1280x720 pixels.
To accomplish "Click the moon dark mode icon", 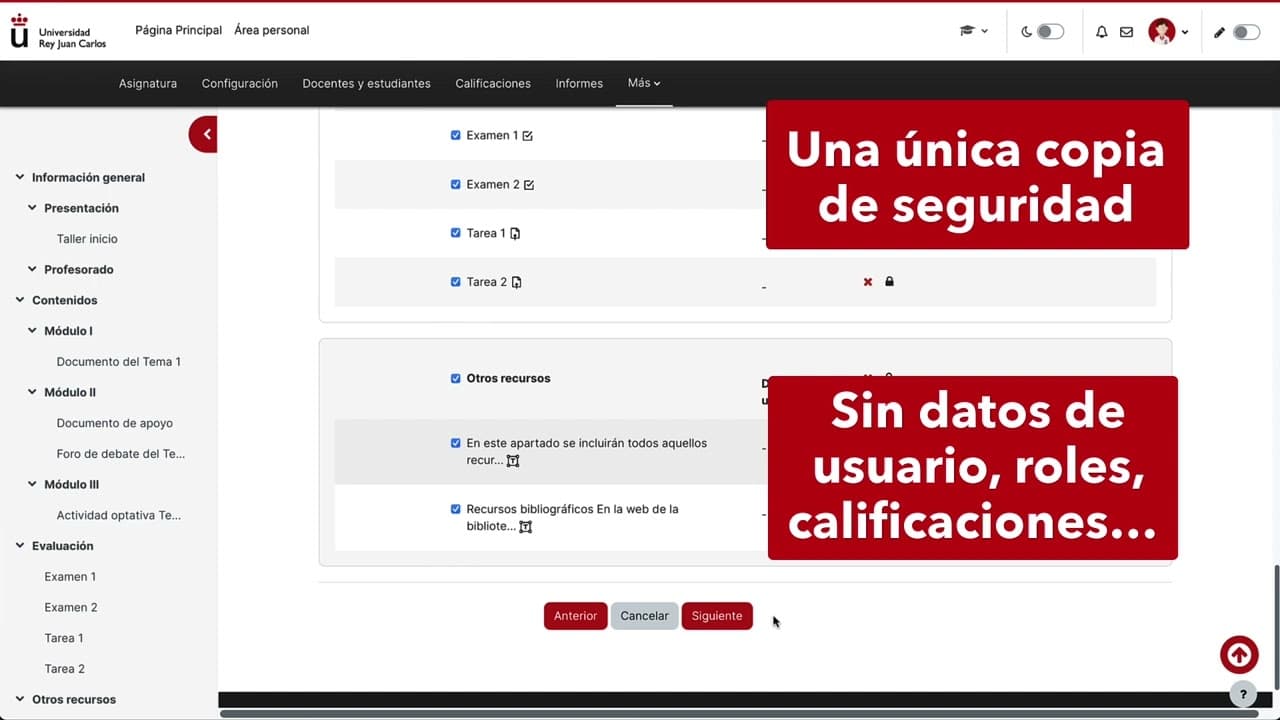I will click(1026, 32).
